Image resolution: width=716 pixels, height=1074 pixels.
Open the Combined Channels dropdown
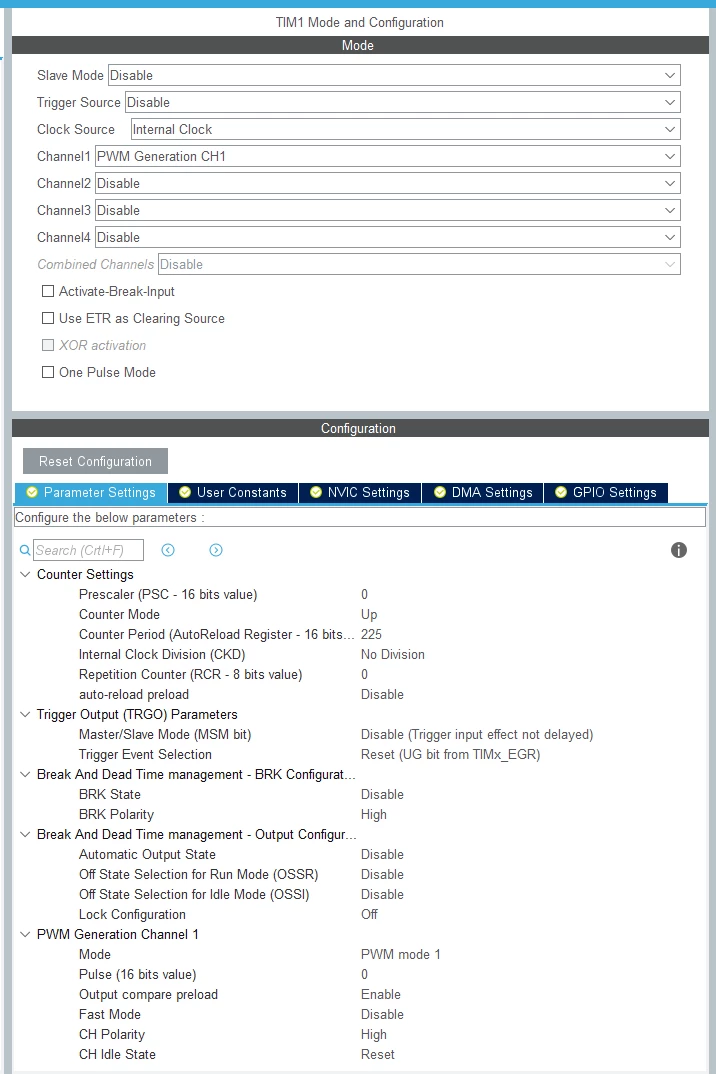[x=419, y=264]
